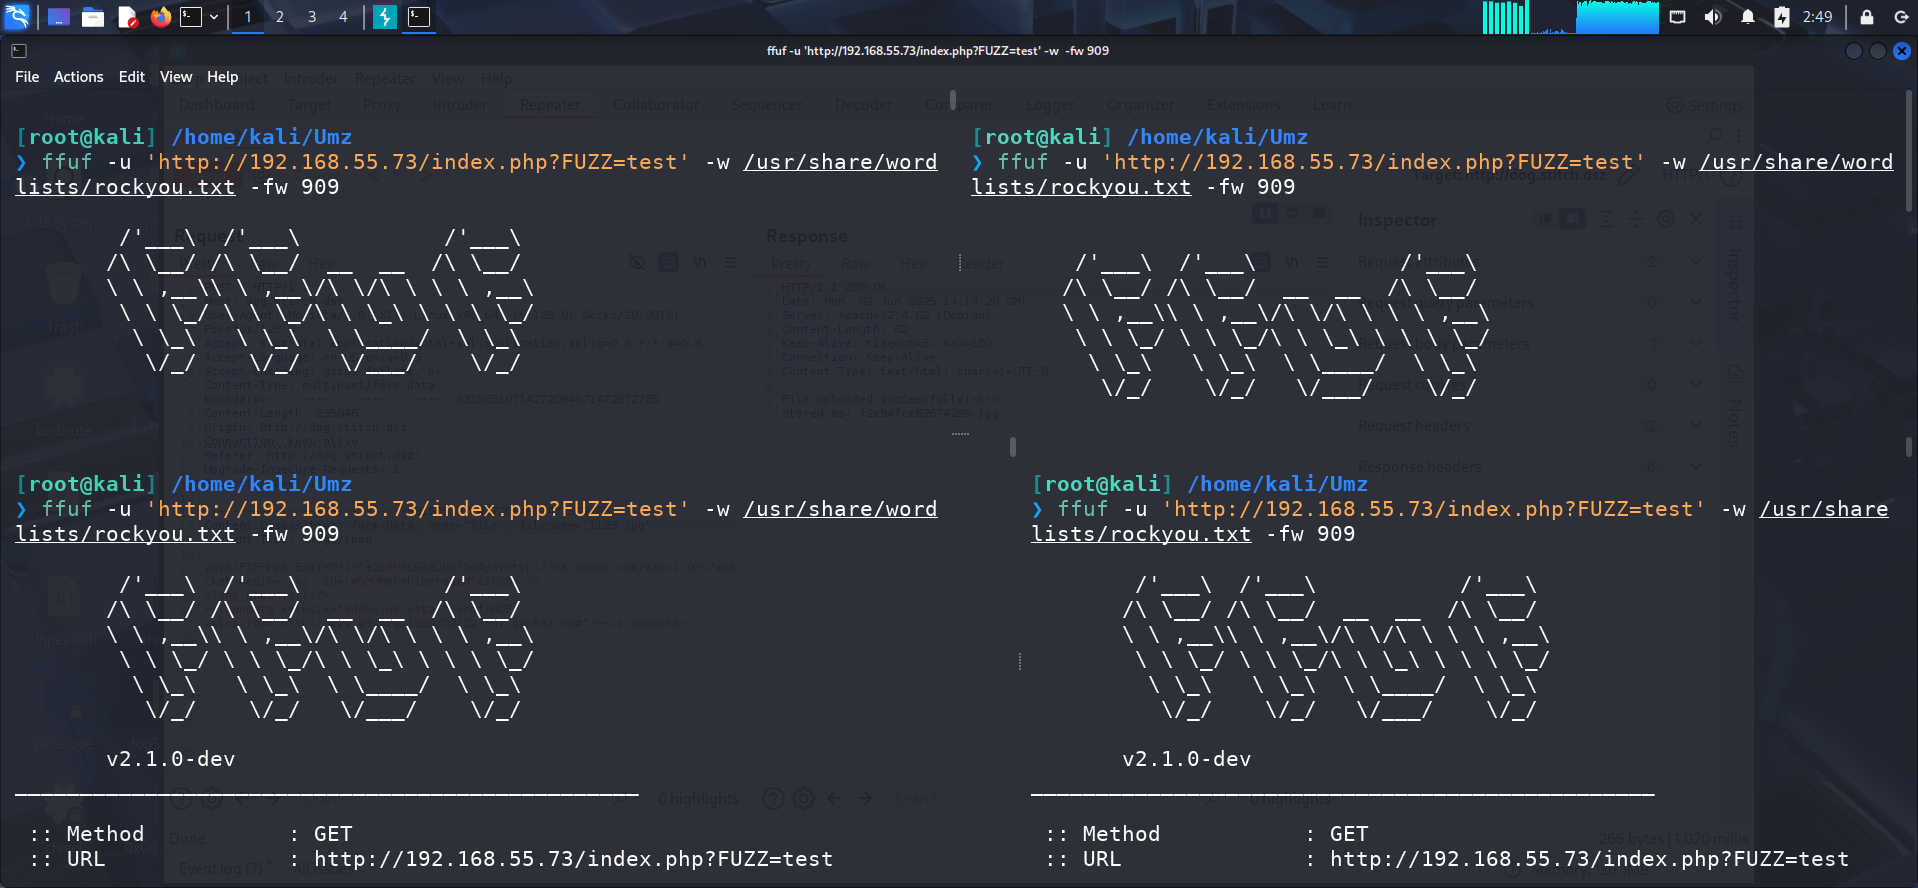
Task: Click the URL line in the bottom-right pane
Action: (x=1446, y=859)
